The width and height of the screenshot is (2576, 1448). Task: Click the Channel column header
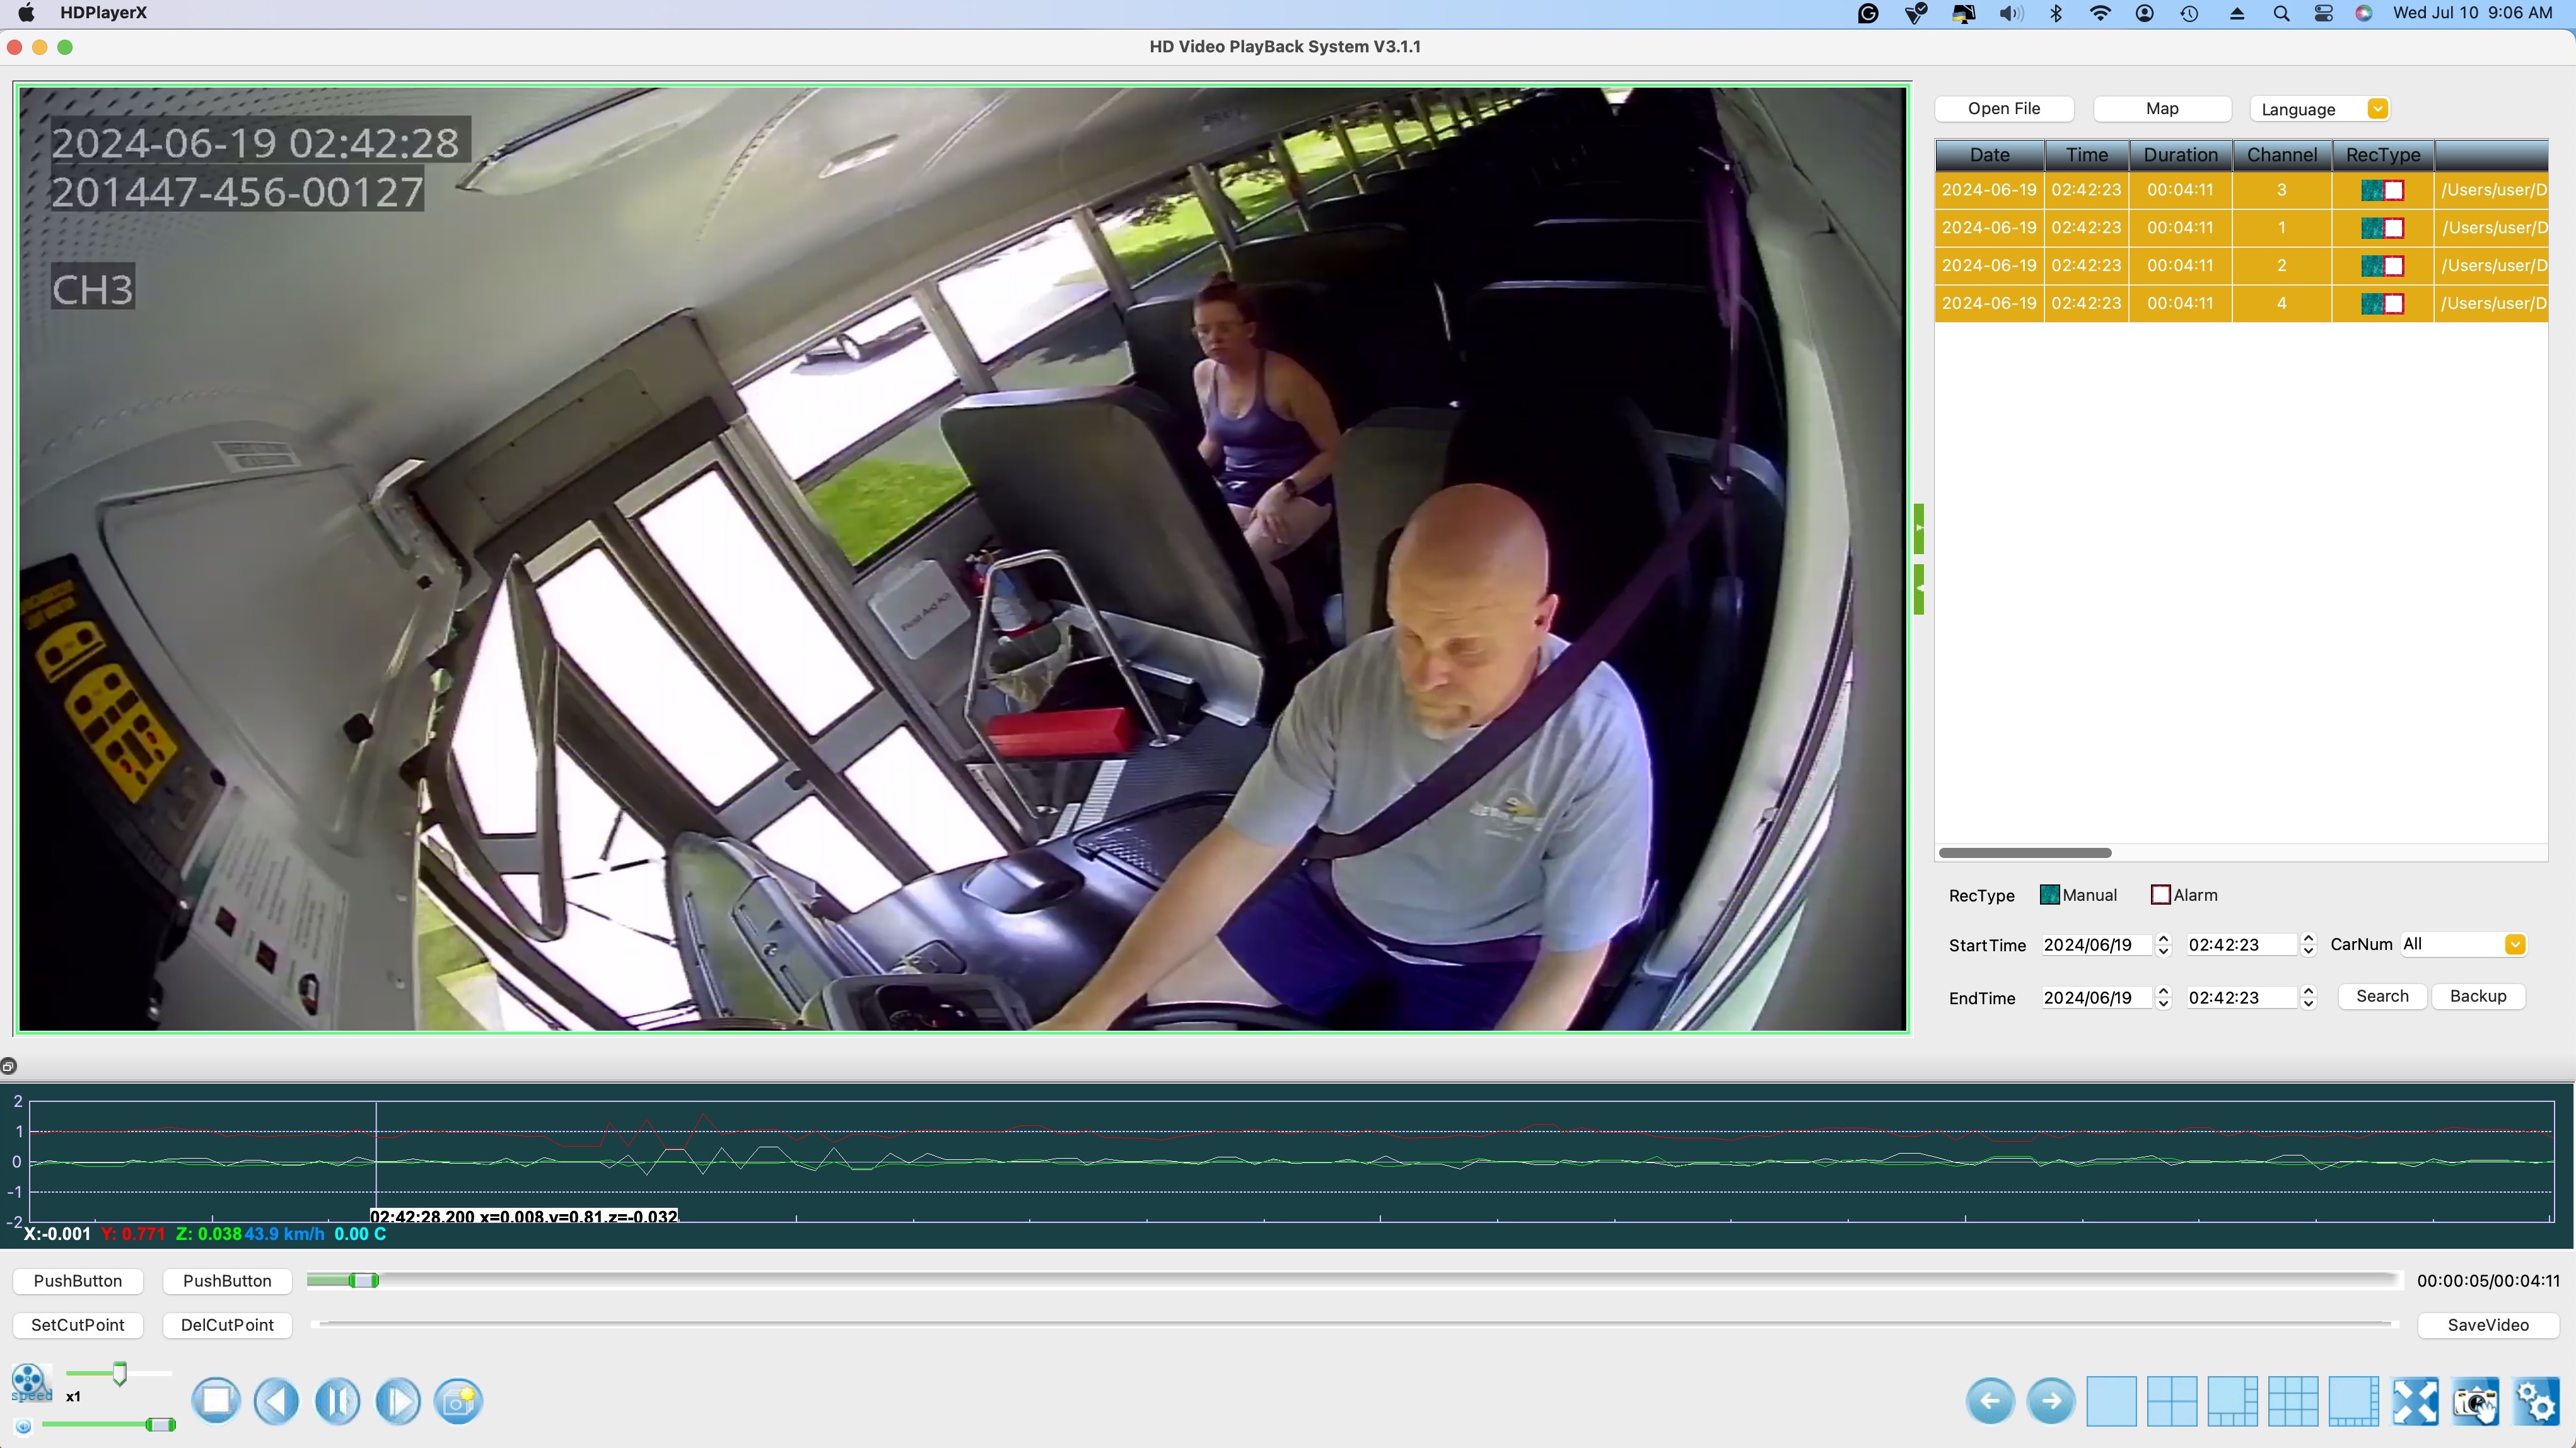pyautogui.click(x=2281, y=155)
